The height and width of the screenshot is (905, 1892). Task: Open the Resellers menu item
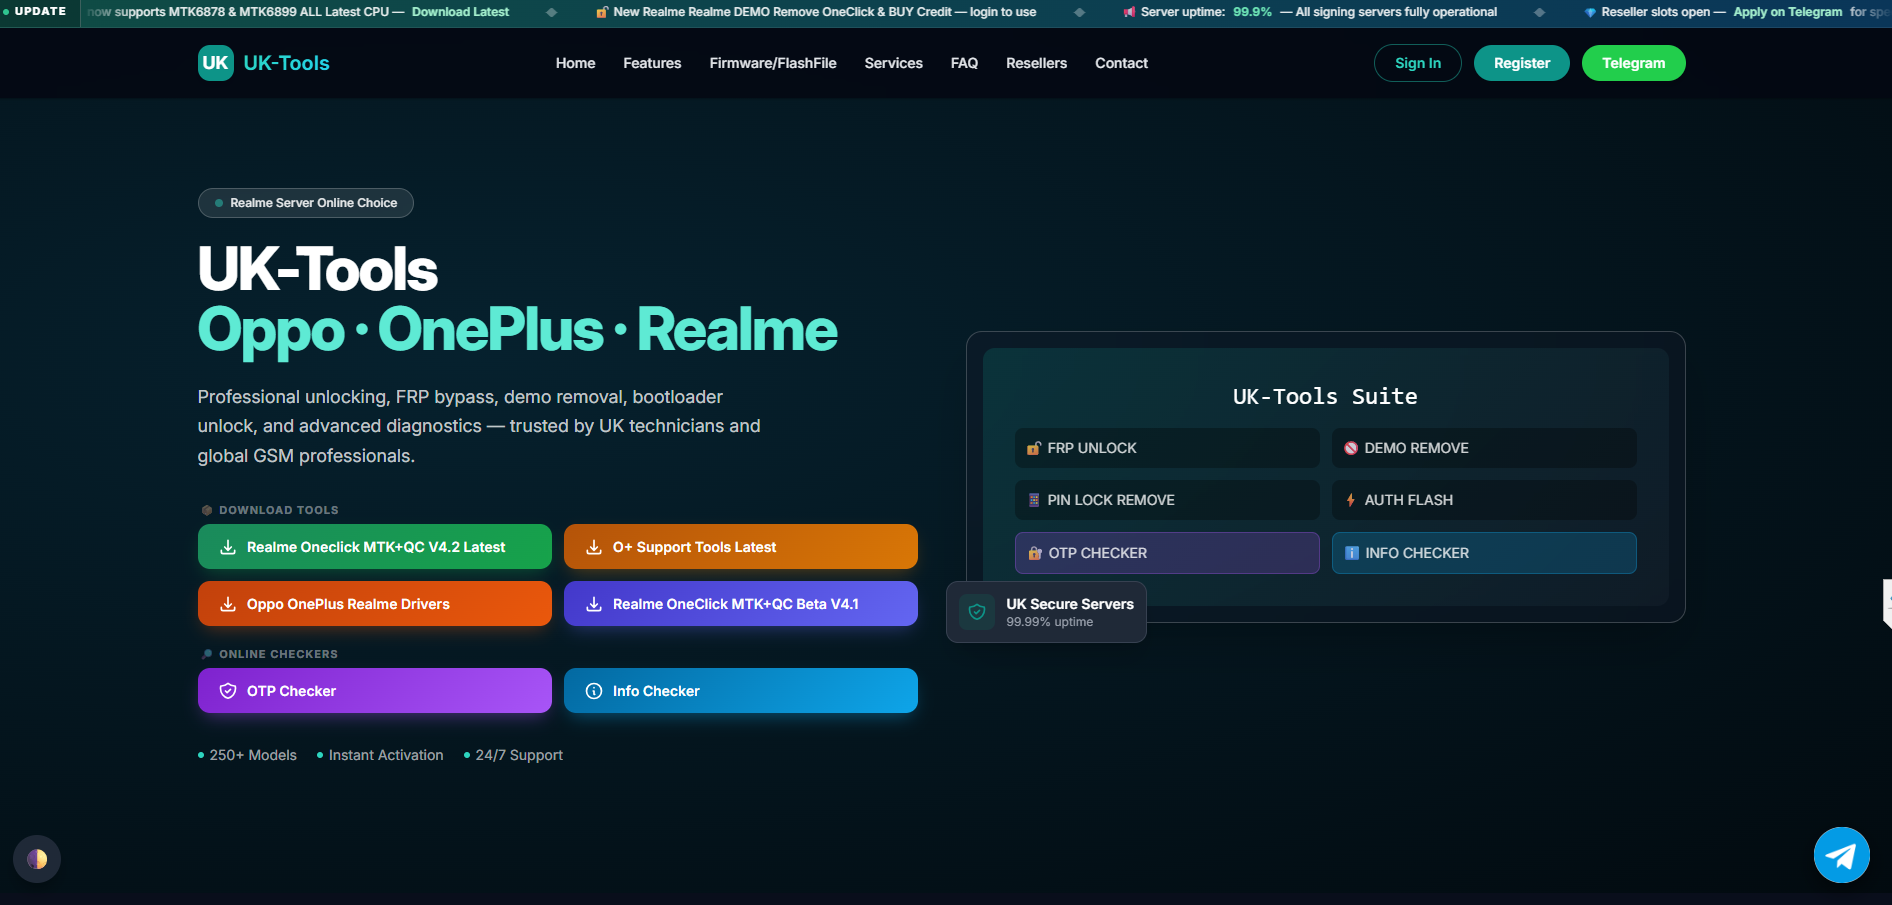(1036, 63)
